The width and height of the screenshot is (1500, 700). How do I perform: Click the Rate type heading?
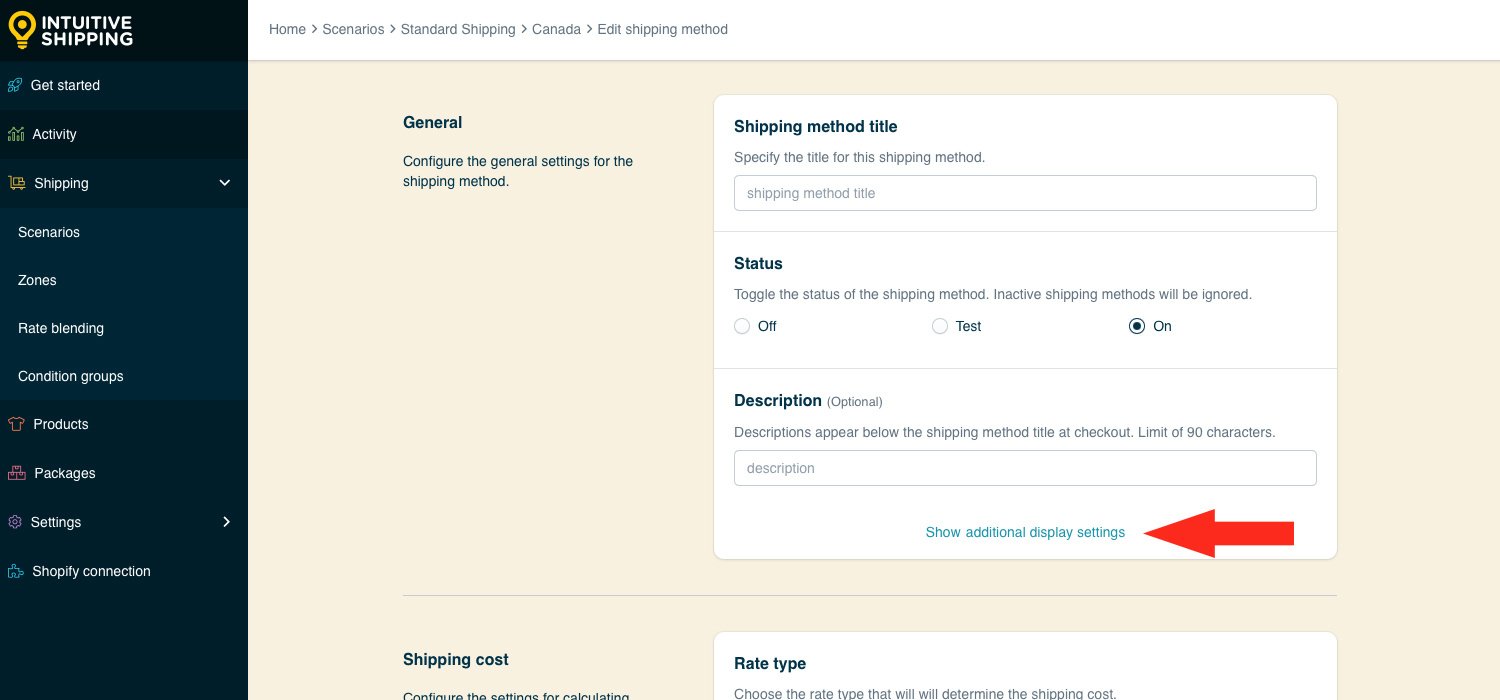point(770,663)
